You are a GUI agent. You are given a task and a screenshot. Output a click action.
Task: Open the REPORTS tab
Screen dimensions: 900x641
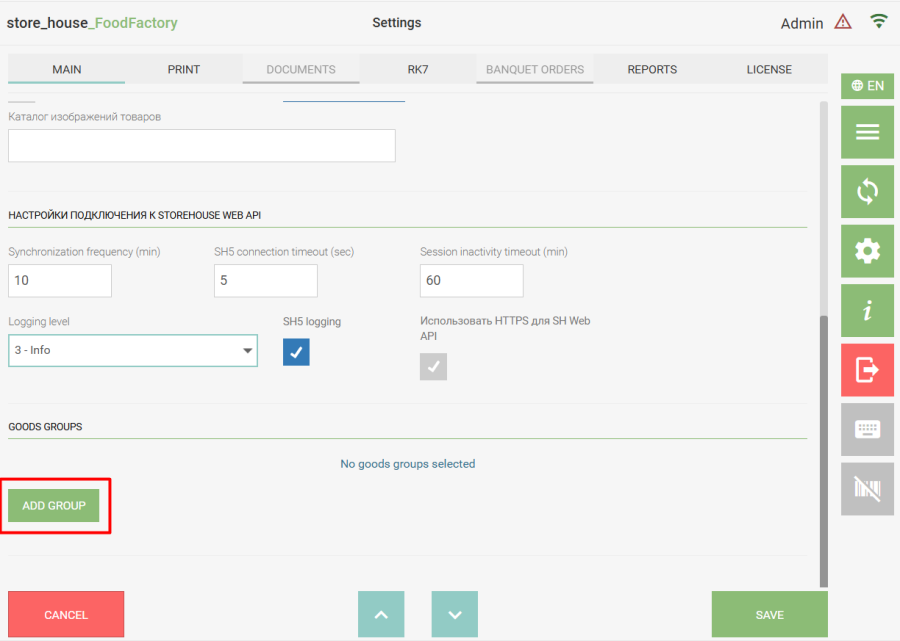[x=652, y=69]
